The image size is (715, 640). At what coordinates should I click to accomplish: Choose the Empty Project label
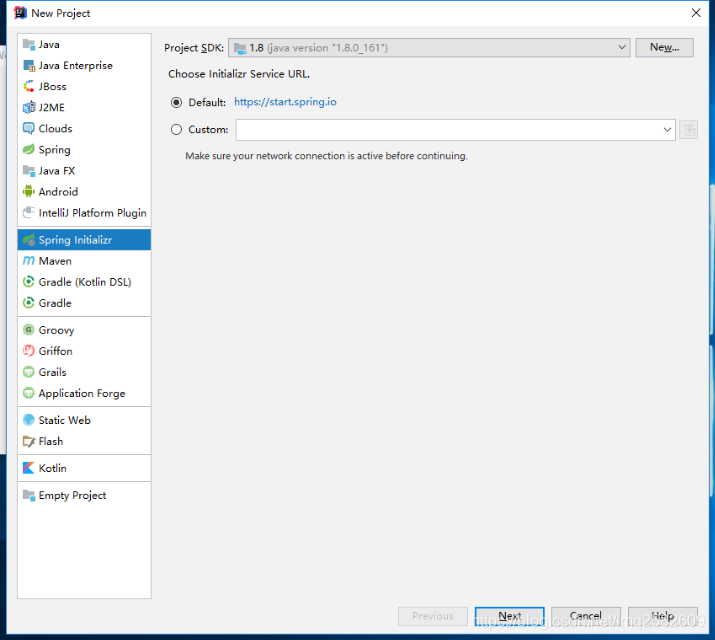point(73,495)
